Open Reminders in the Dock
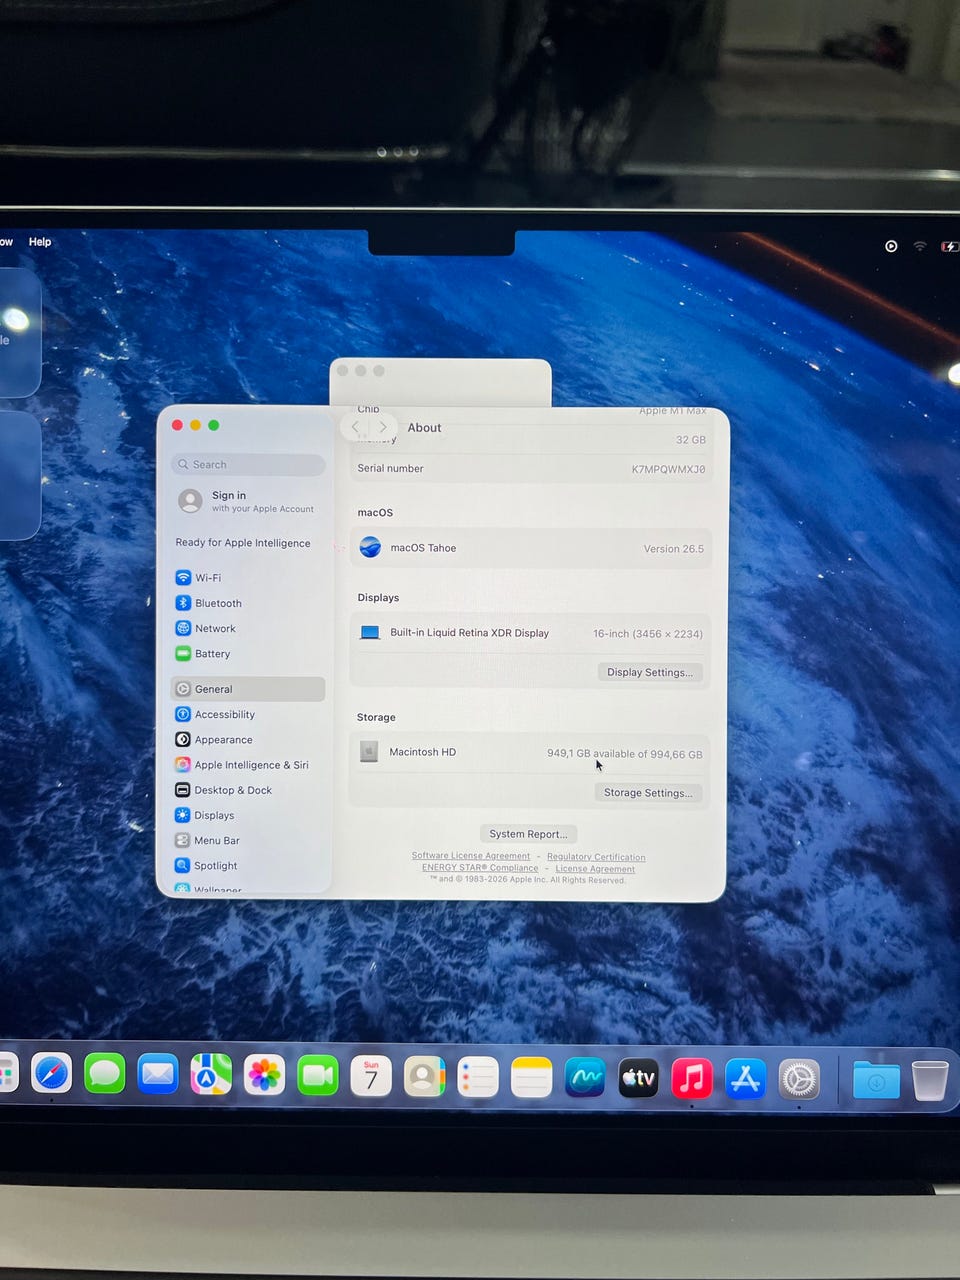 (x=478, y=1077)
